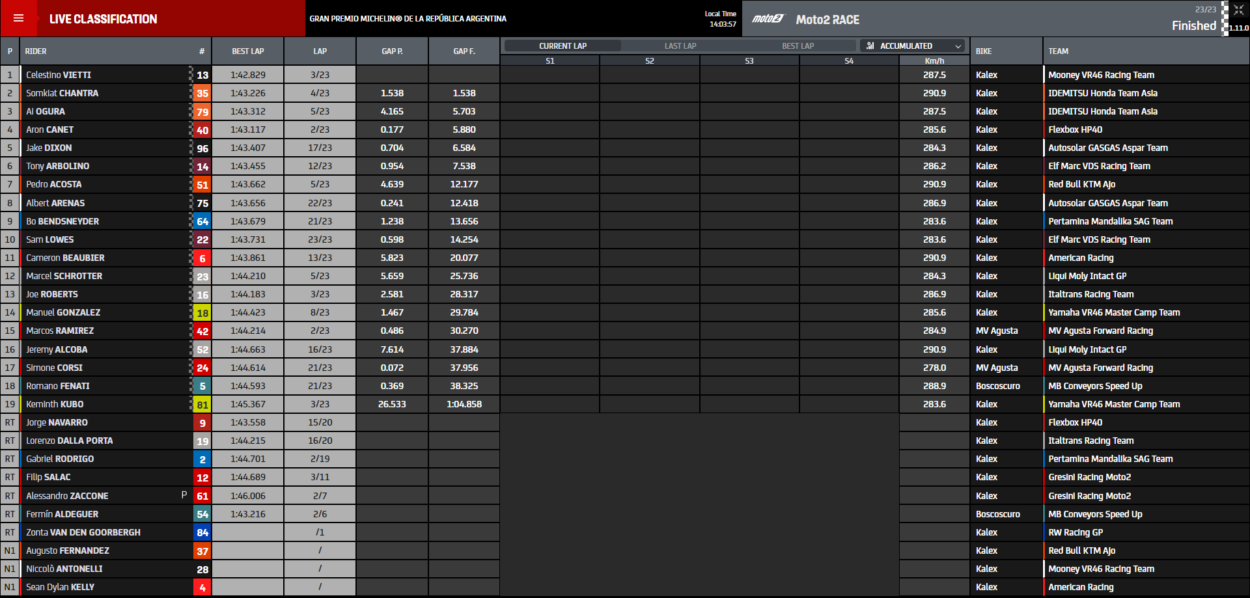The height and width of the screenshot is (598, 1250).
Task: Sort by the GAP P. column header
Action: tap(392, 50)
